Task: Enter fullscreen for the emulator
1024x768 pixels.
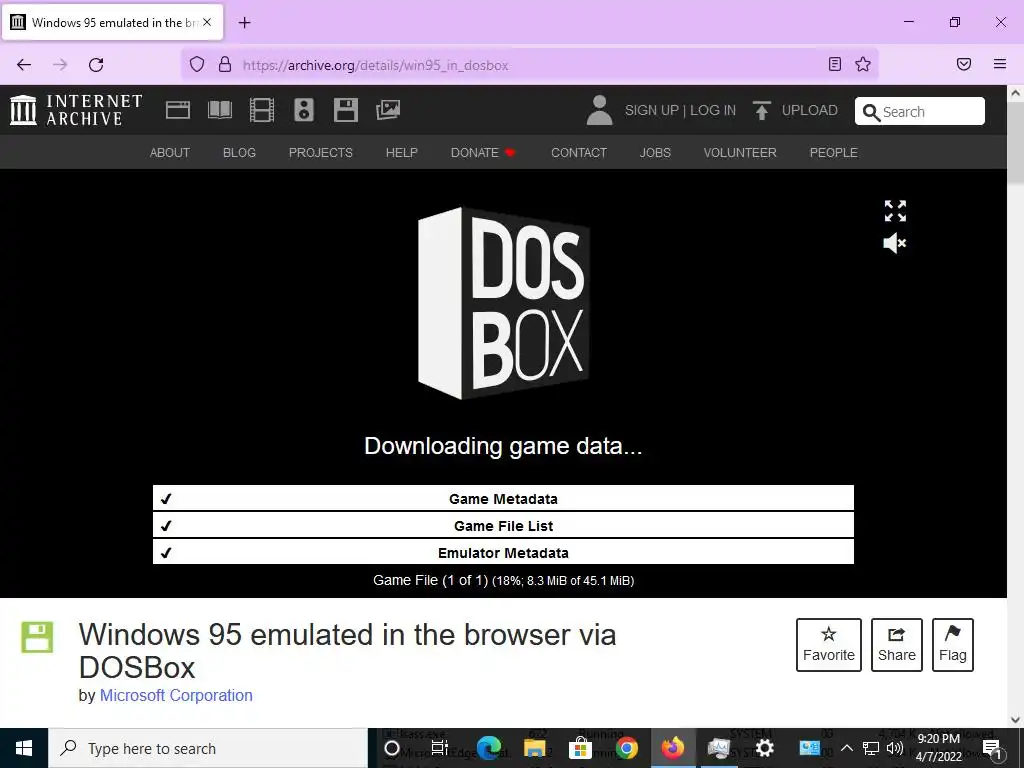Action: click(x=895, y=211)
